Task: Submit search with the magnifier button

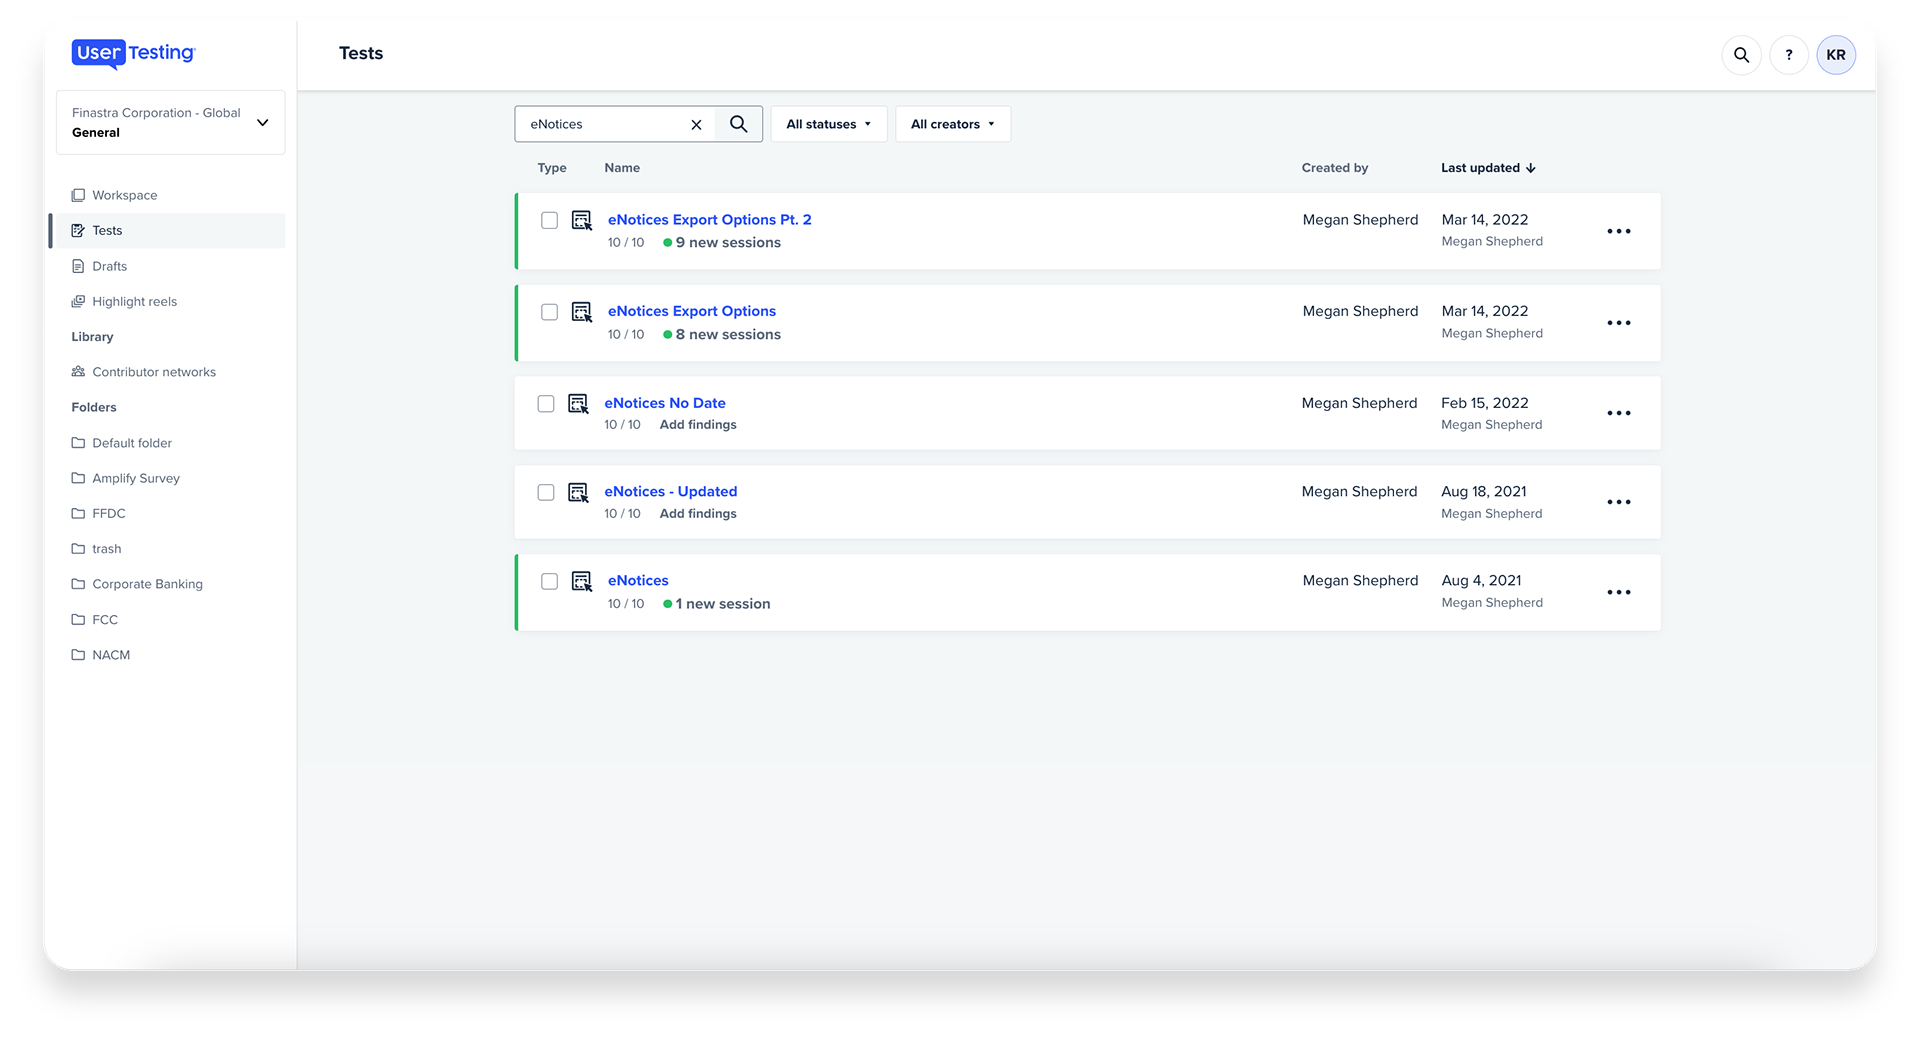Action: pos(739,124)
